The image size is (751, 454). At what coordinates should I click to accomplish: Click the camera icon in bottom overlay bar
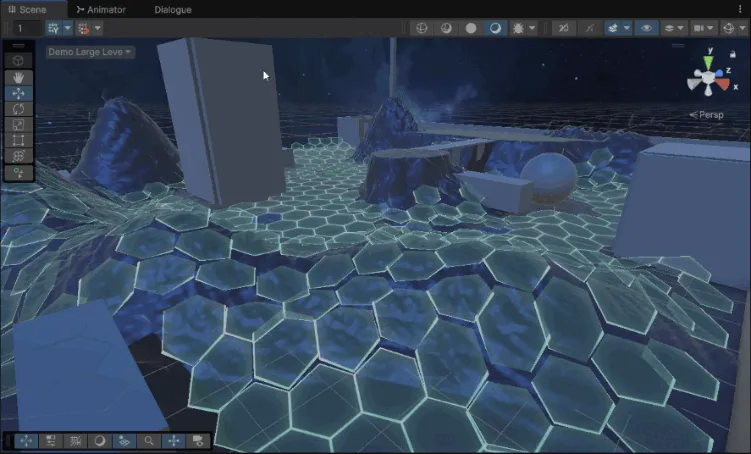(198, 441)
